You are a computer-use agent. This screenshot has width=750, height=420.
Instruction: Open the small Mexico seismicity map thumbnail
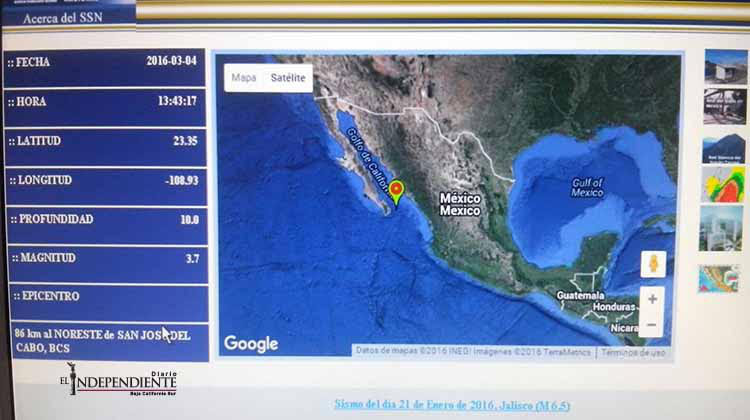coord(718,279)
